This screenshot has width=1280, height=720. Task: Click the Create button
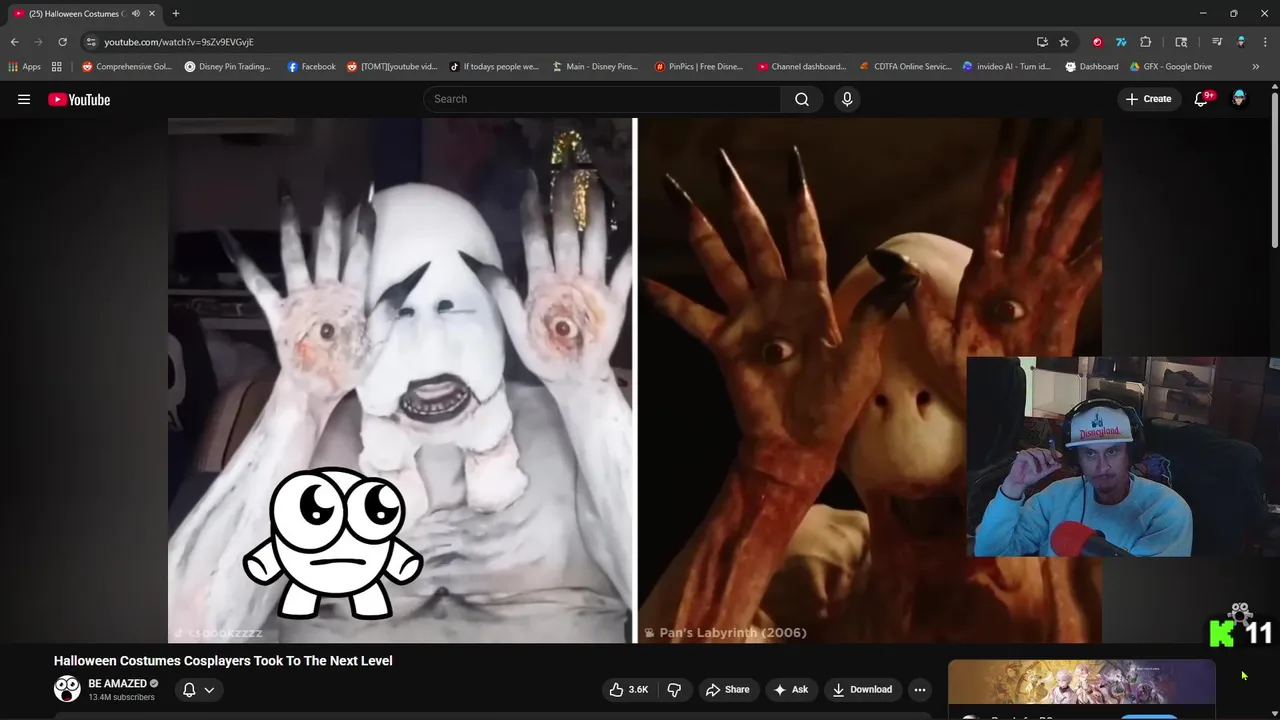pyautogui.click(x=1149, y=99)
